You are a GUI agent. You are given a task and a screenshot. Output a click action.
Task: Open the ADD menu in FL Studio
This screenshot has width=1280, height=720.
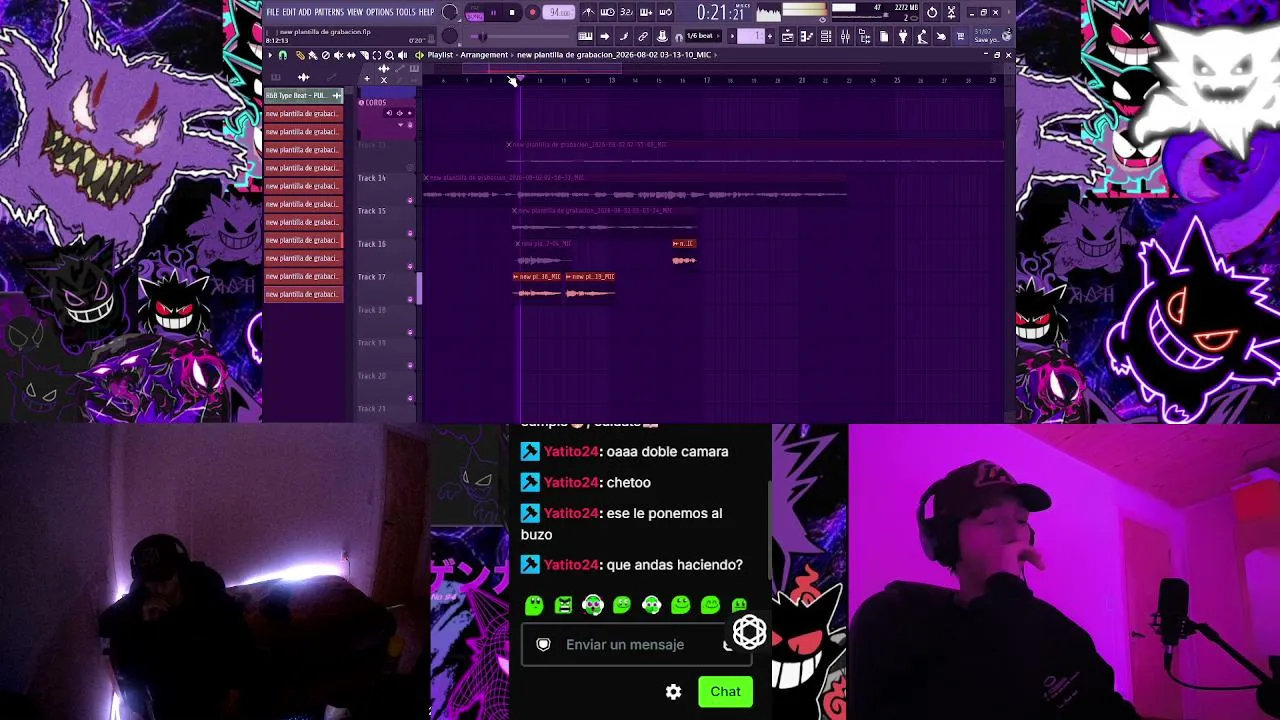(x=305, y=12)
